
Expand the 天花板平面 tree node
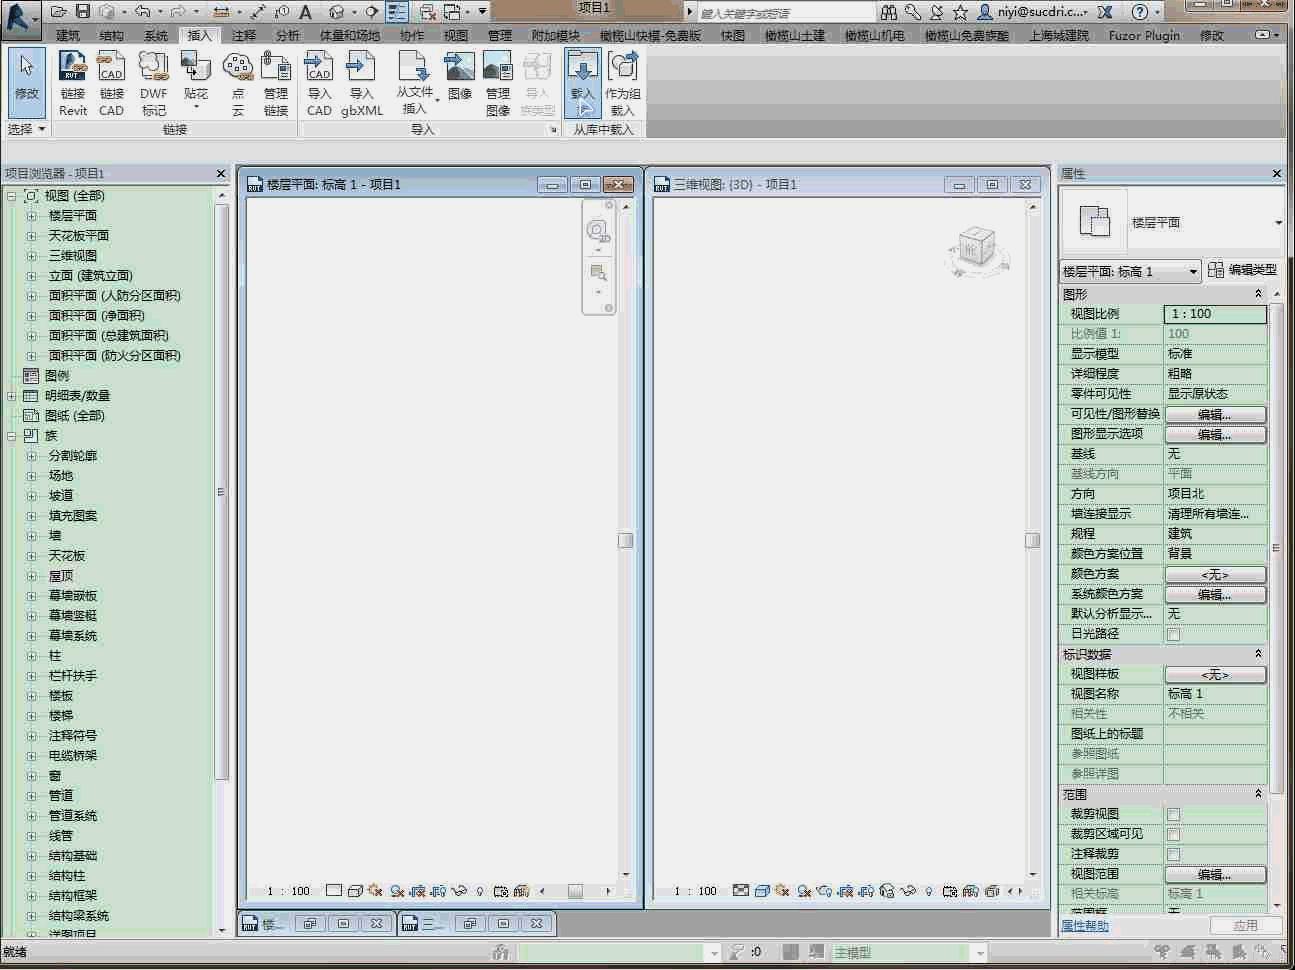pos(31,236)
